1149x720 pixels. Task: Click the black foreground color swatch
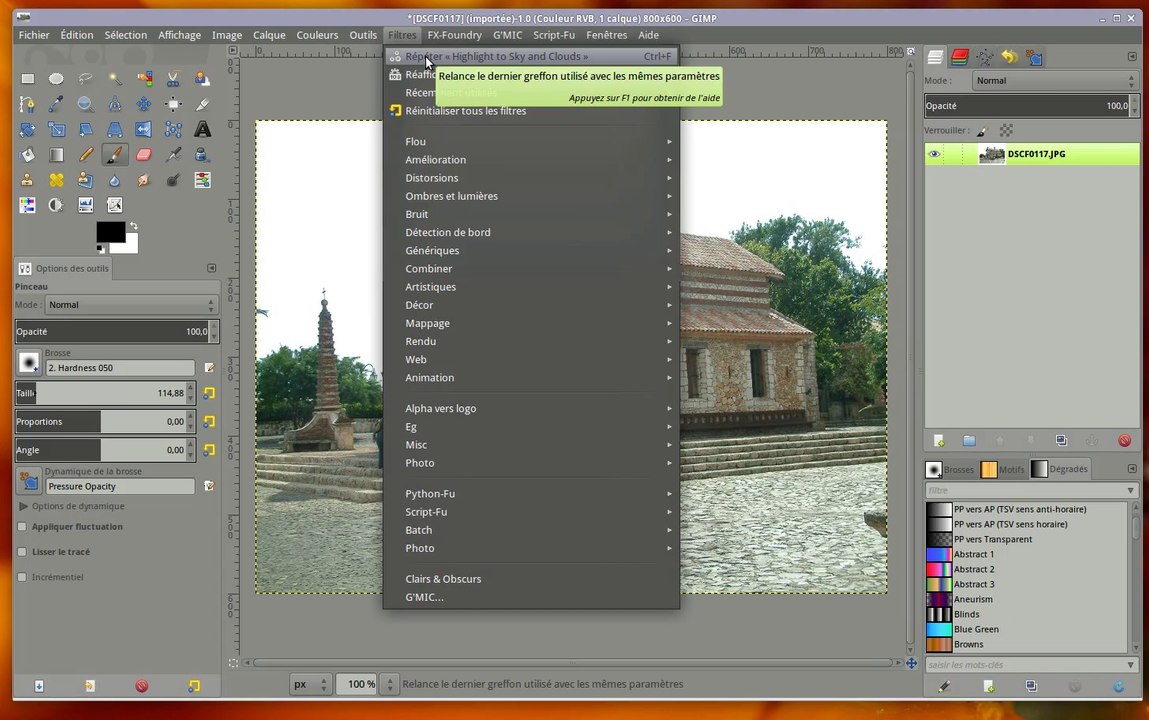click(110, 231)
